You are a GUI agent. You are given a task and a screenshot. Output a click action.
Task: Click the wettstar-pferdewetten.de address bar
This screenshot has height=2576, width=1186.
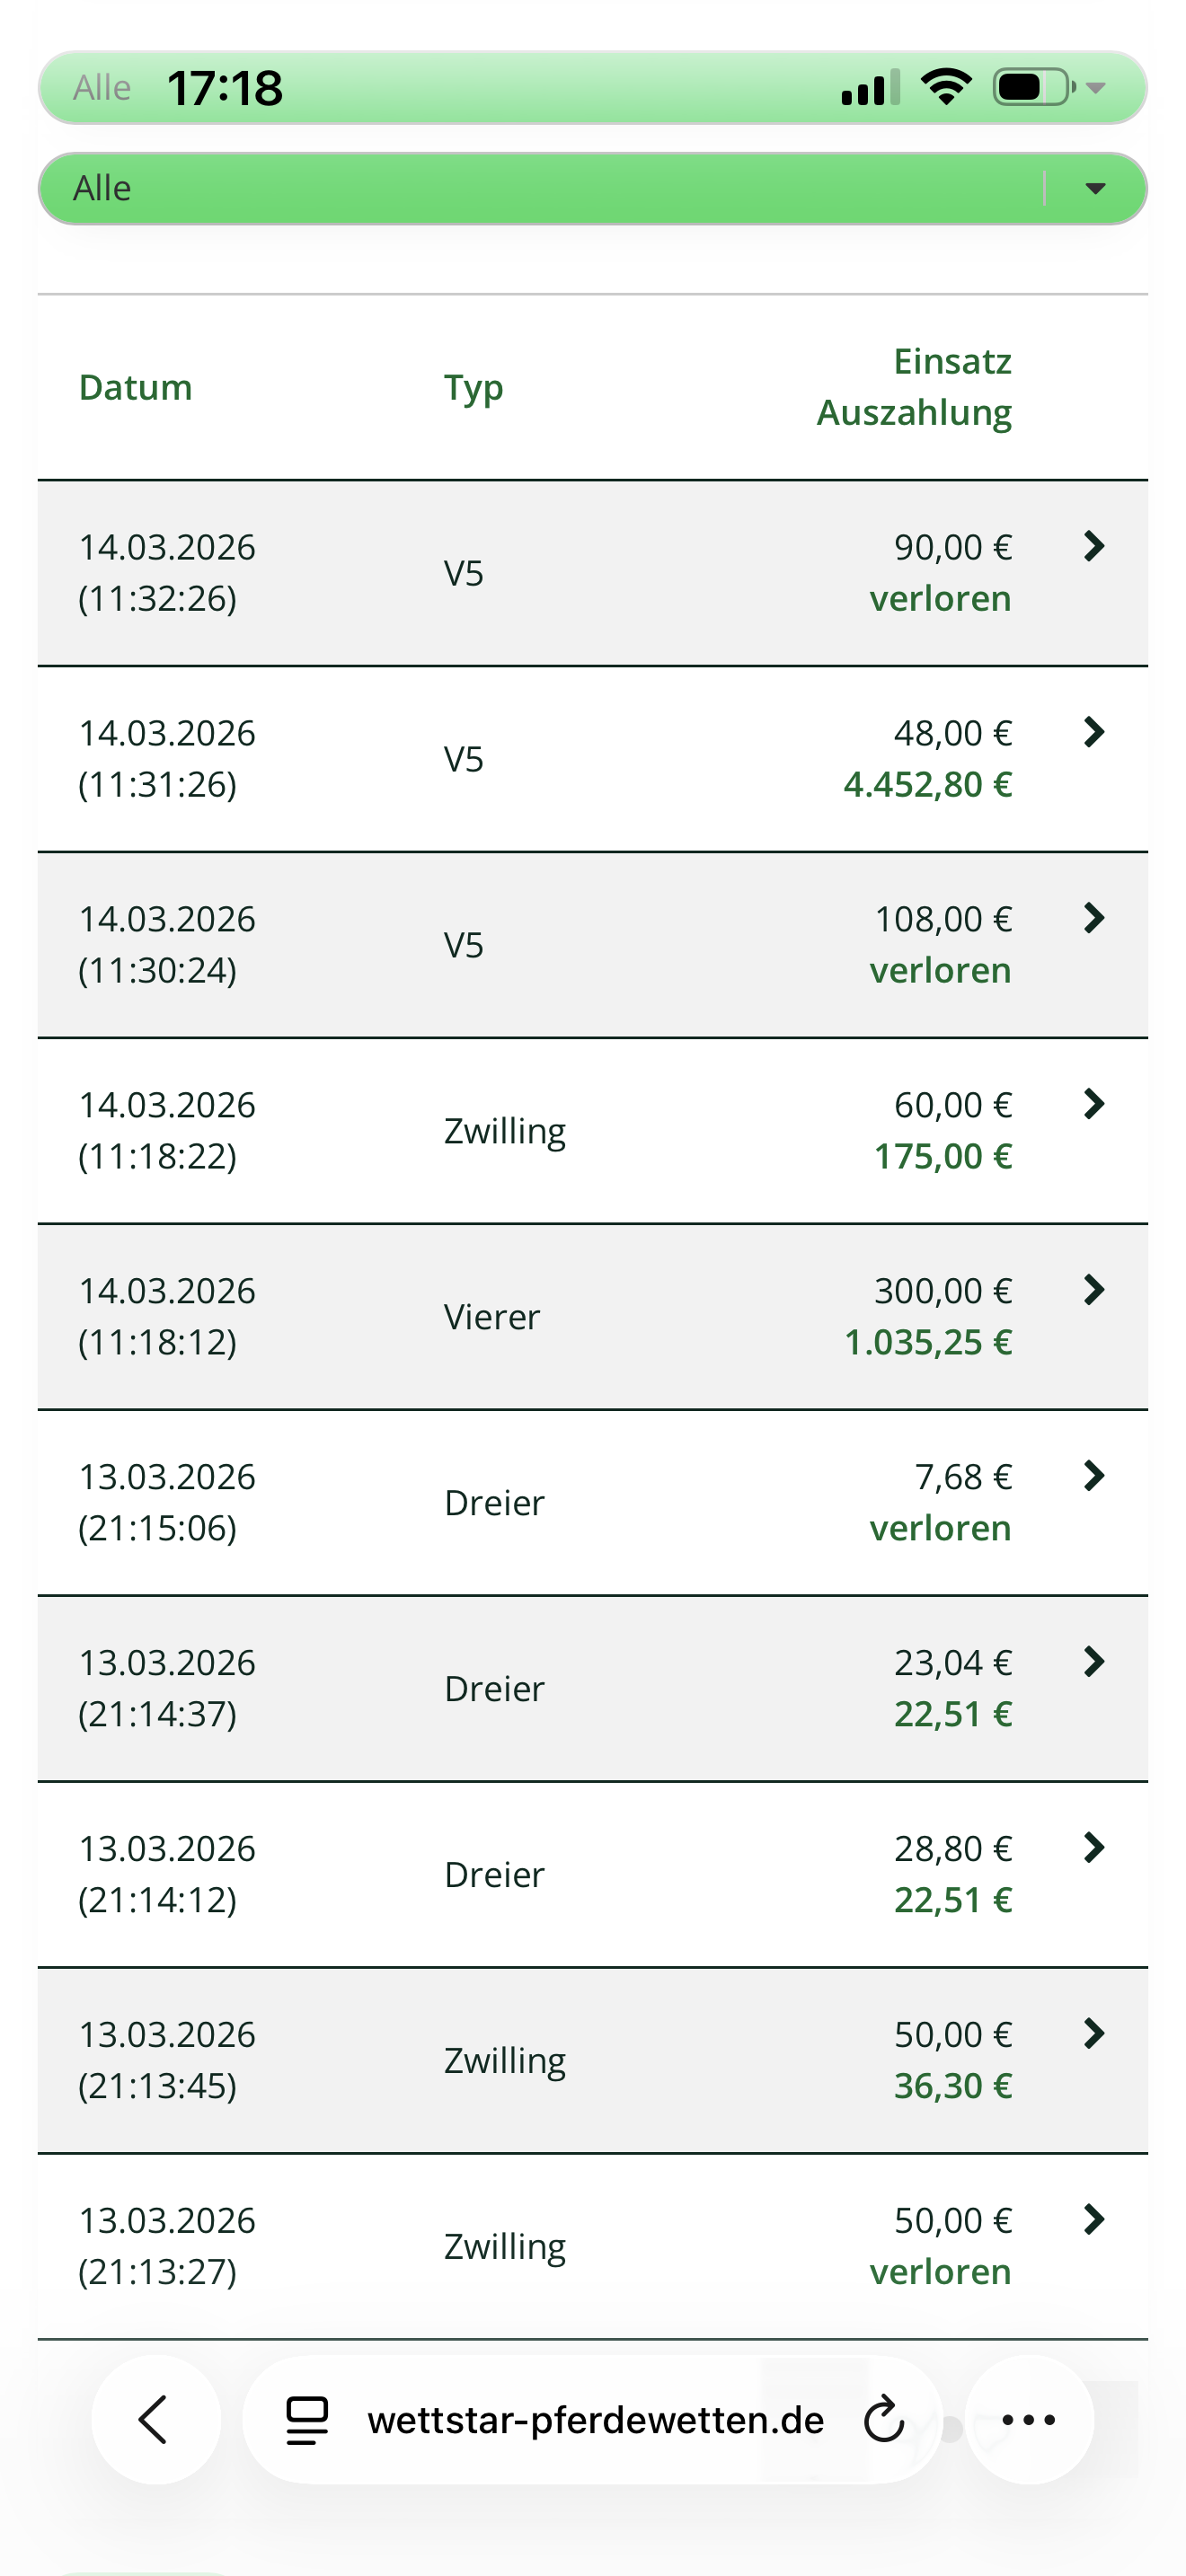tap(595, 2420)
